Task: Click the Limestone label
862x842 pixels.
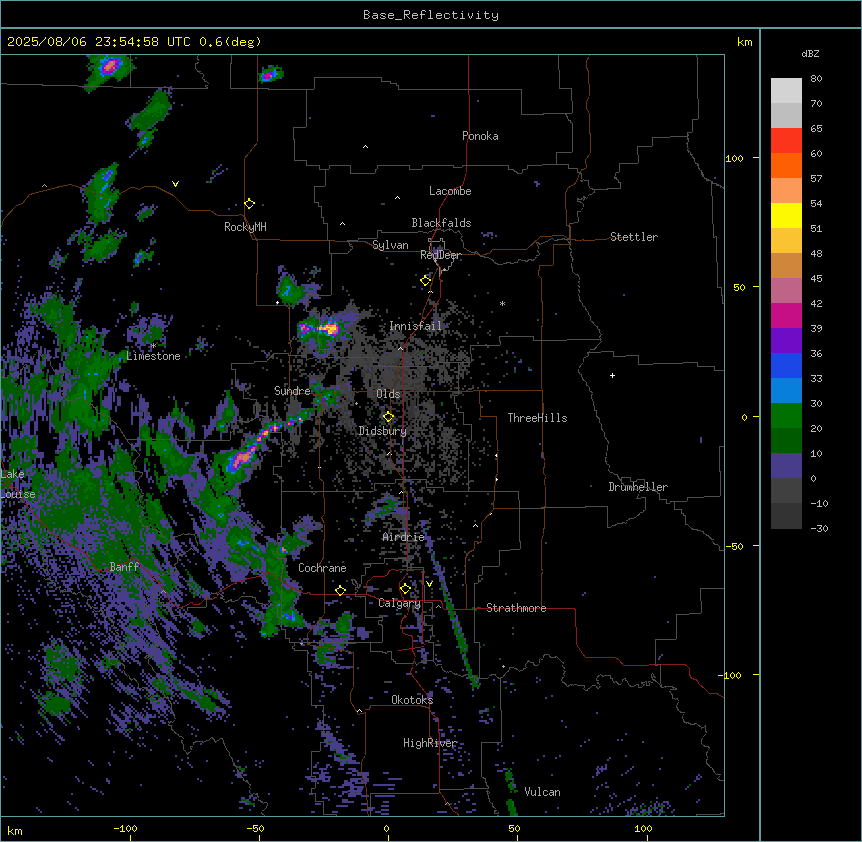Action: 153,356
